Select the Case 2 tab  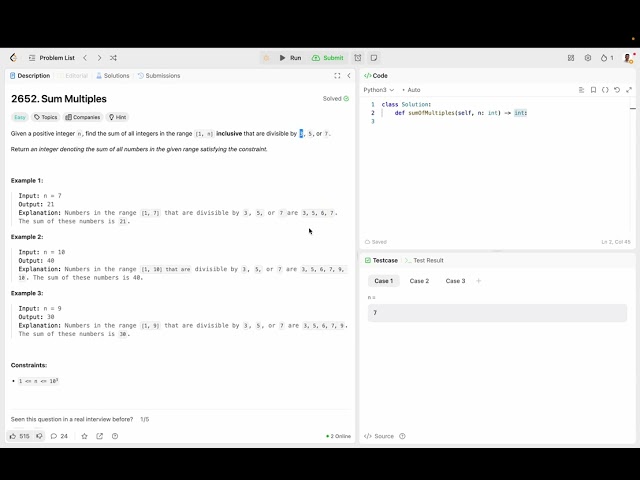419,281
